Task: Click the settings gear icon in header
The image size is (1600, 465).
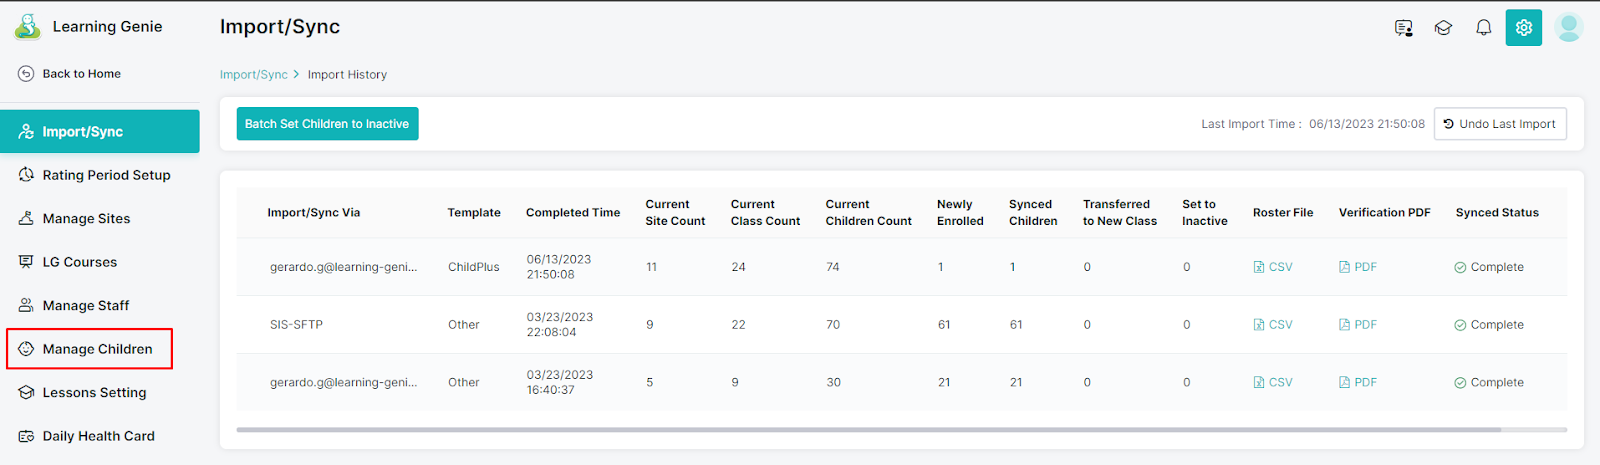Action: [x=1523, y=28]
